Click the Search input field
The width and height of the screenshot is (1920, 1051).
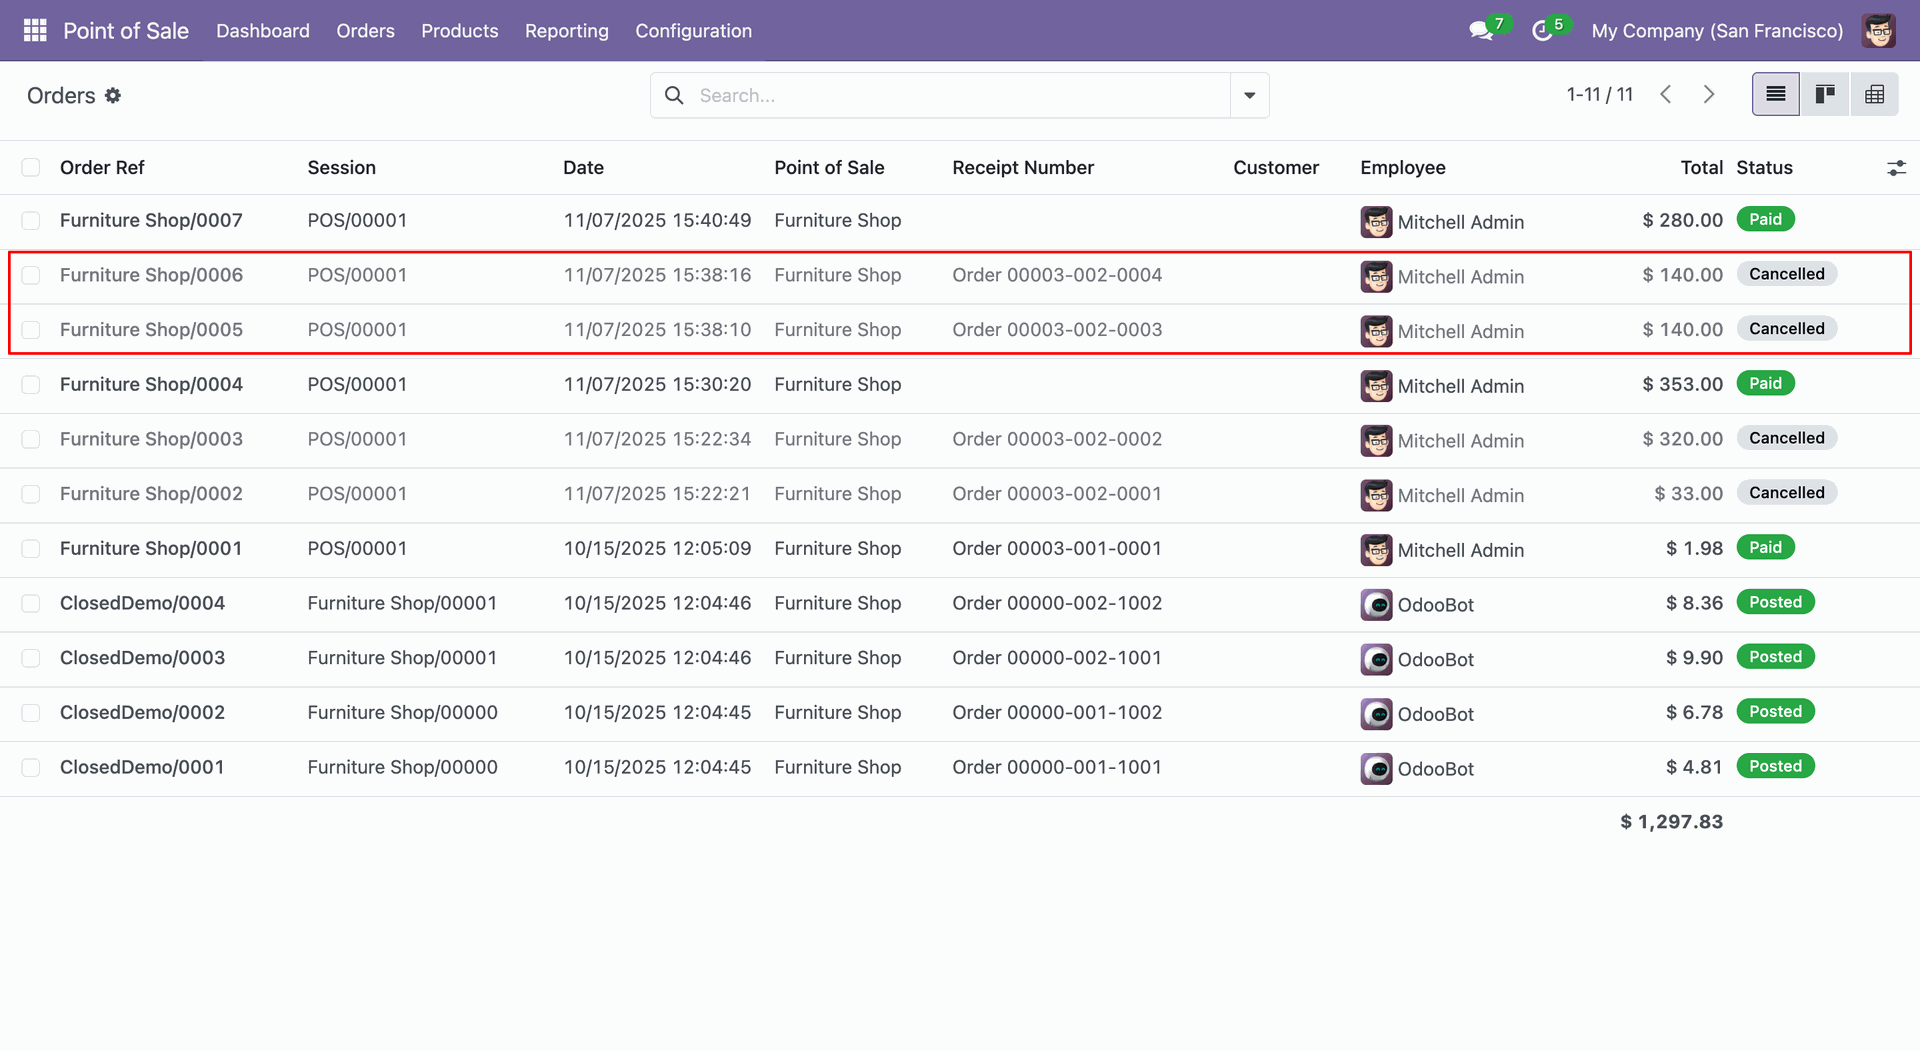[x=950, y=95]
